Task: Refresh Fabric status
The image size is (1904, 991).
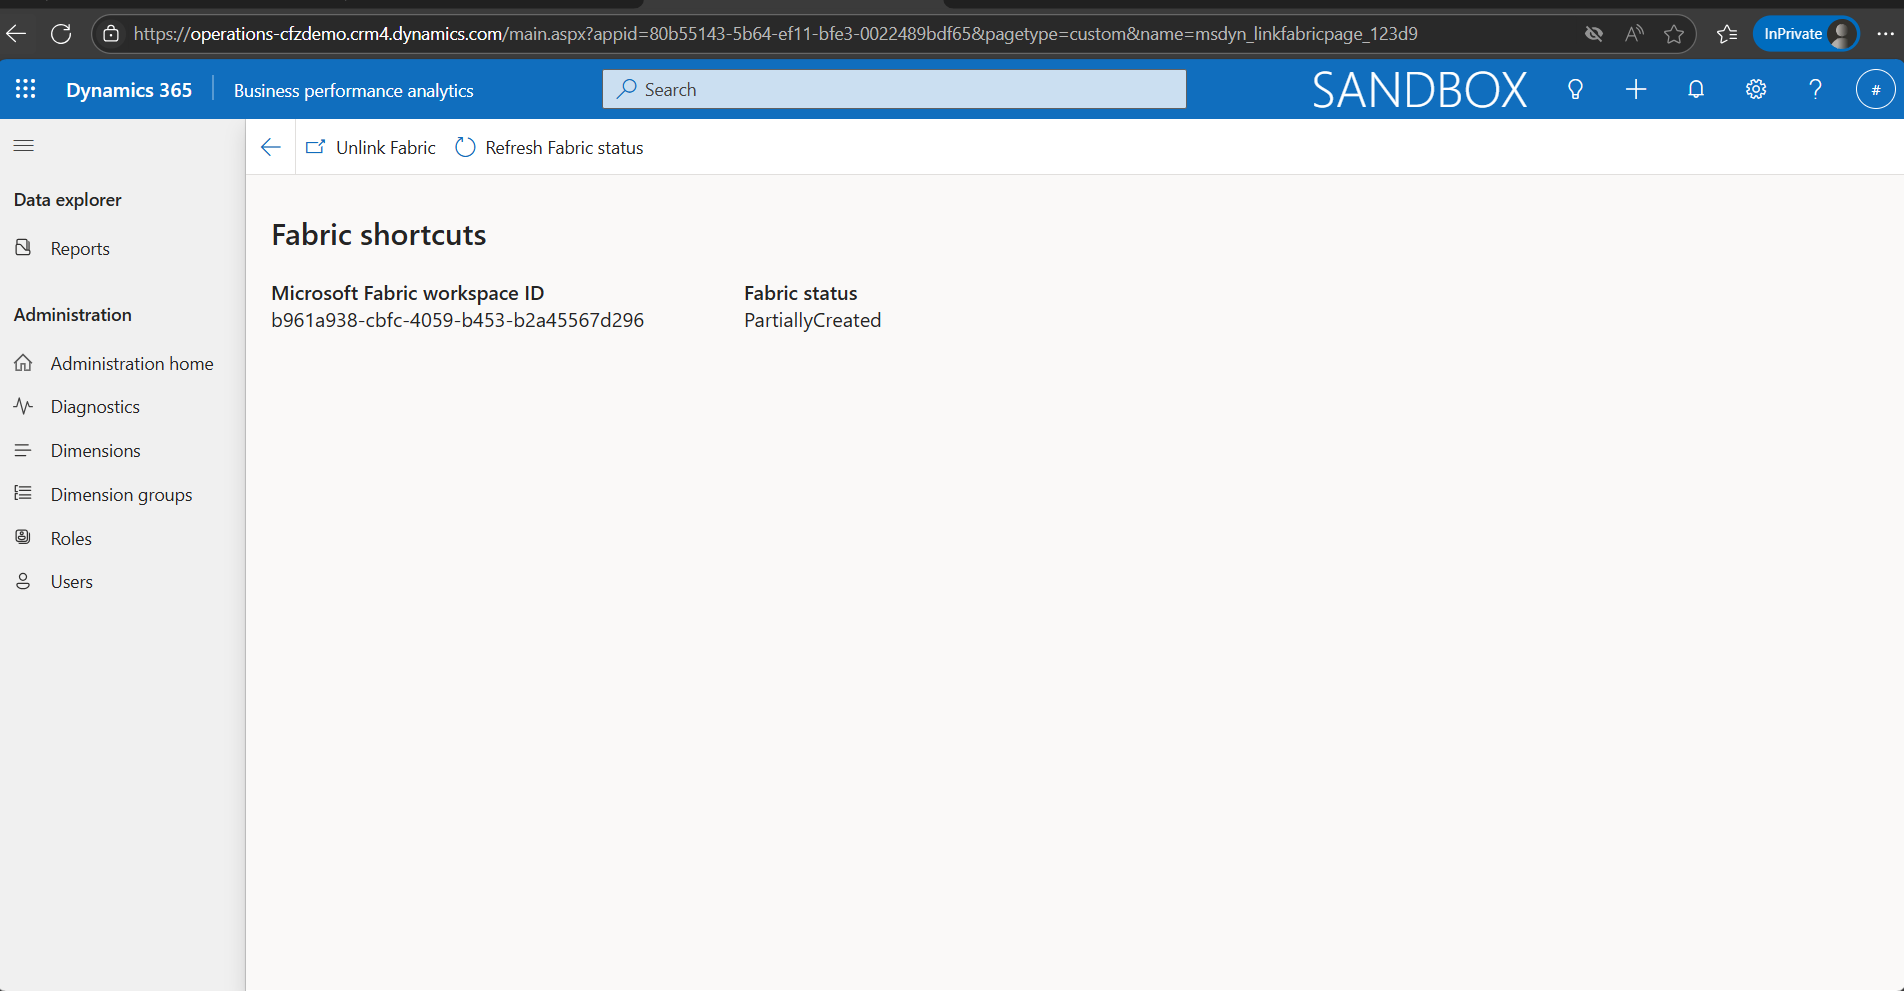Action: coord(549,148)
